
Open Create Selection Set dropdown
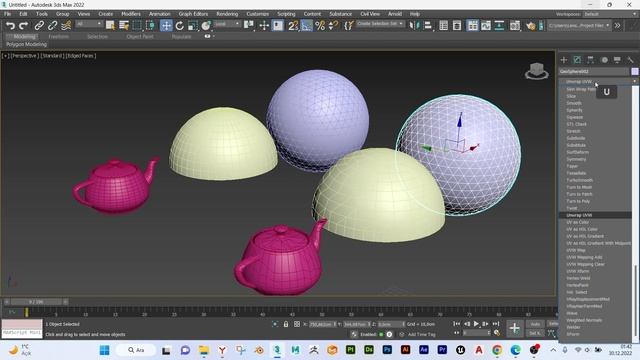pos(380,24)
